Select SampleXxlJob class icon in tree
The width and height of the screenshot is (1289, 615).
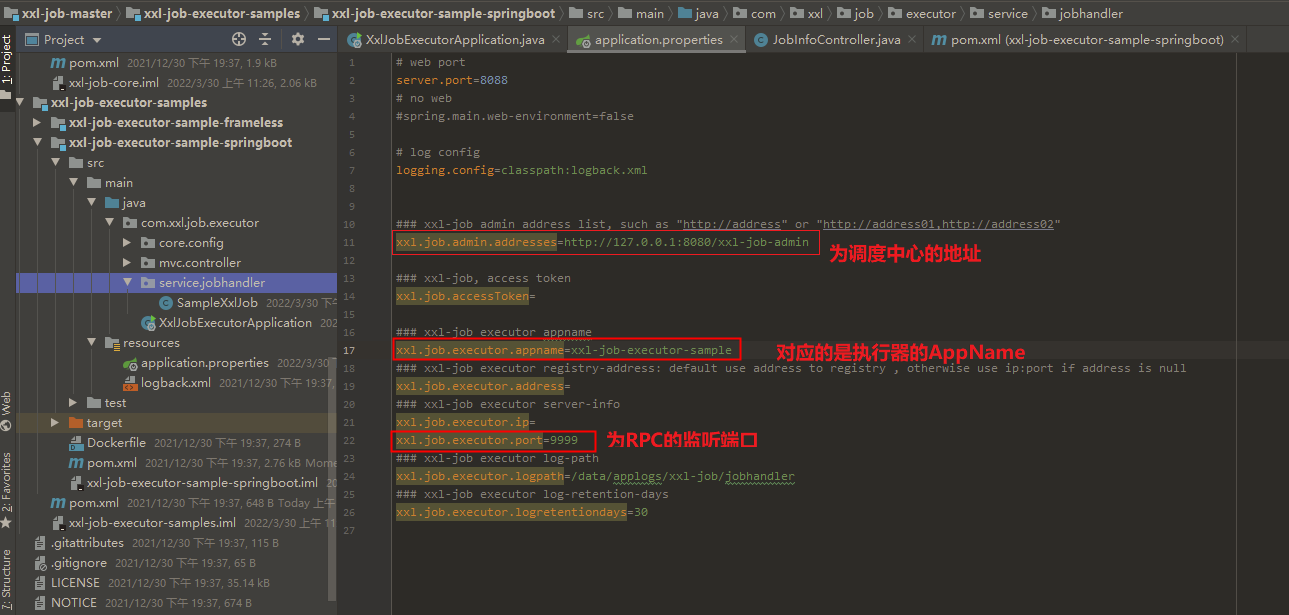(166, 303)
